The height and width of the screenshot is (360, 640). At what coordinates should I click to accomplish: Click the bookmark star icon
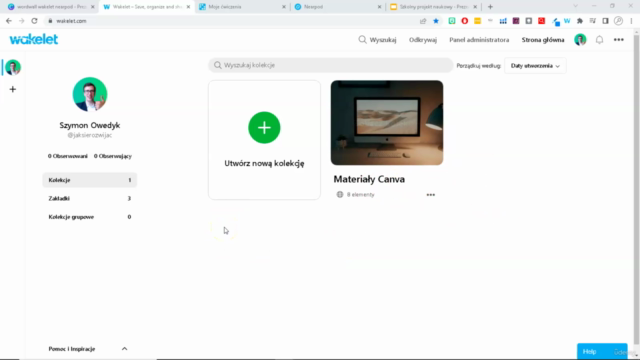[436, 21]
